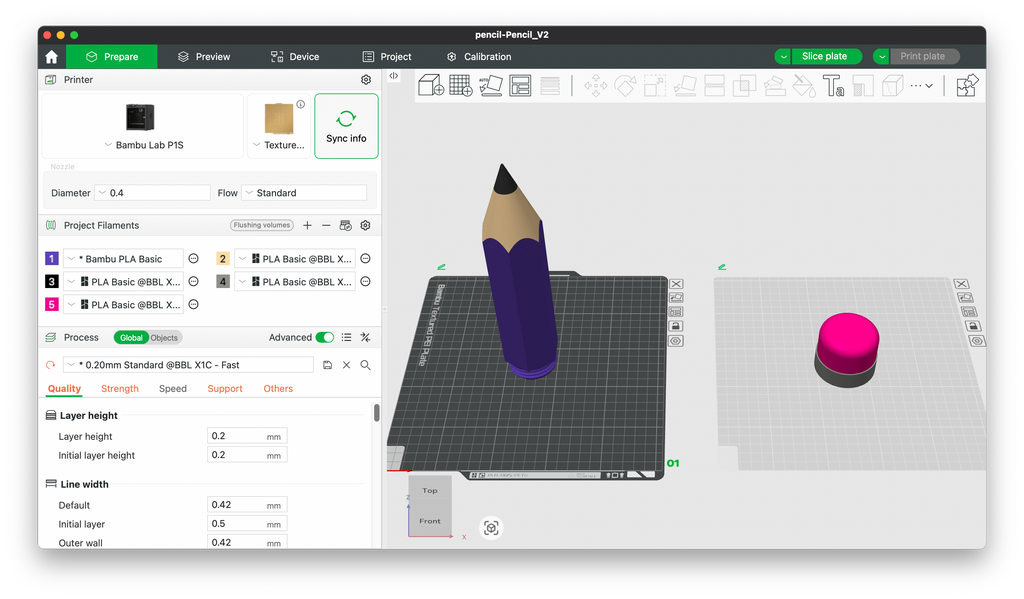Image resolution: width=1024 pixels, height=599 pixels.
Task: Click the home icon
Action: [x=52, y=57]
